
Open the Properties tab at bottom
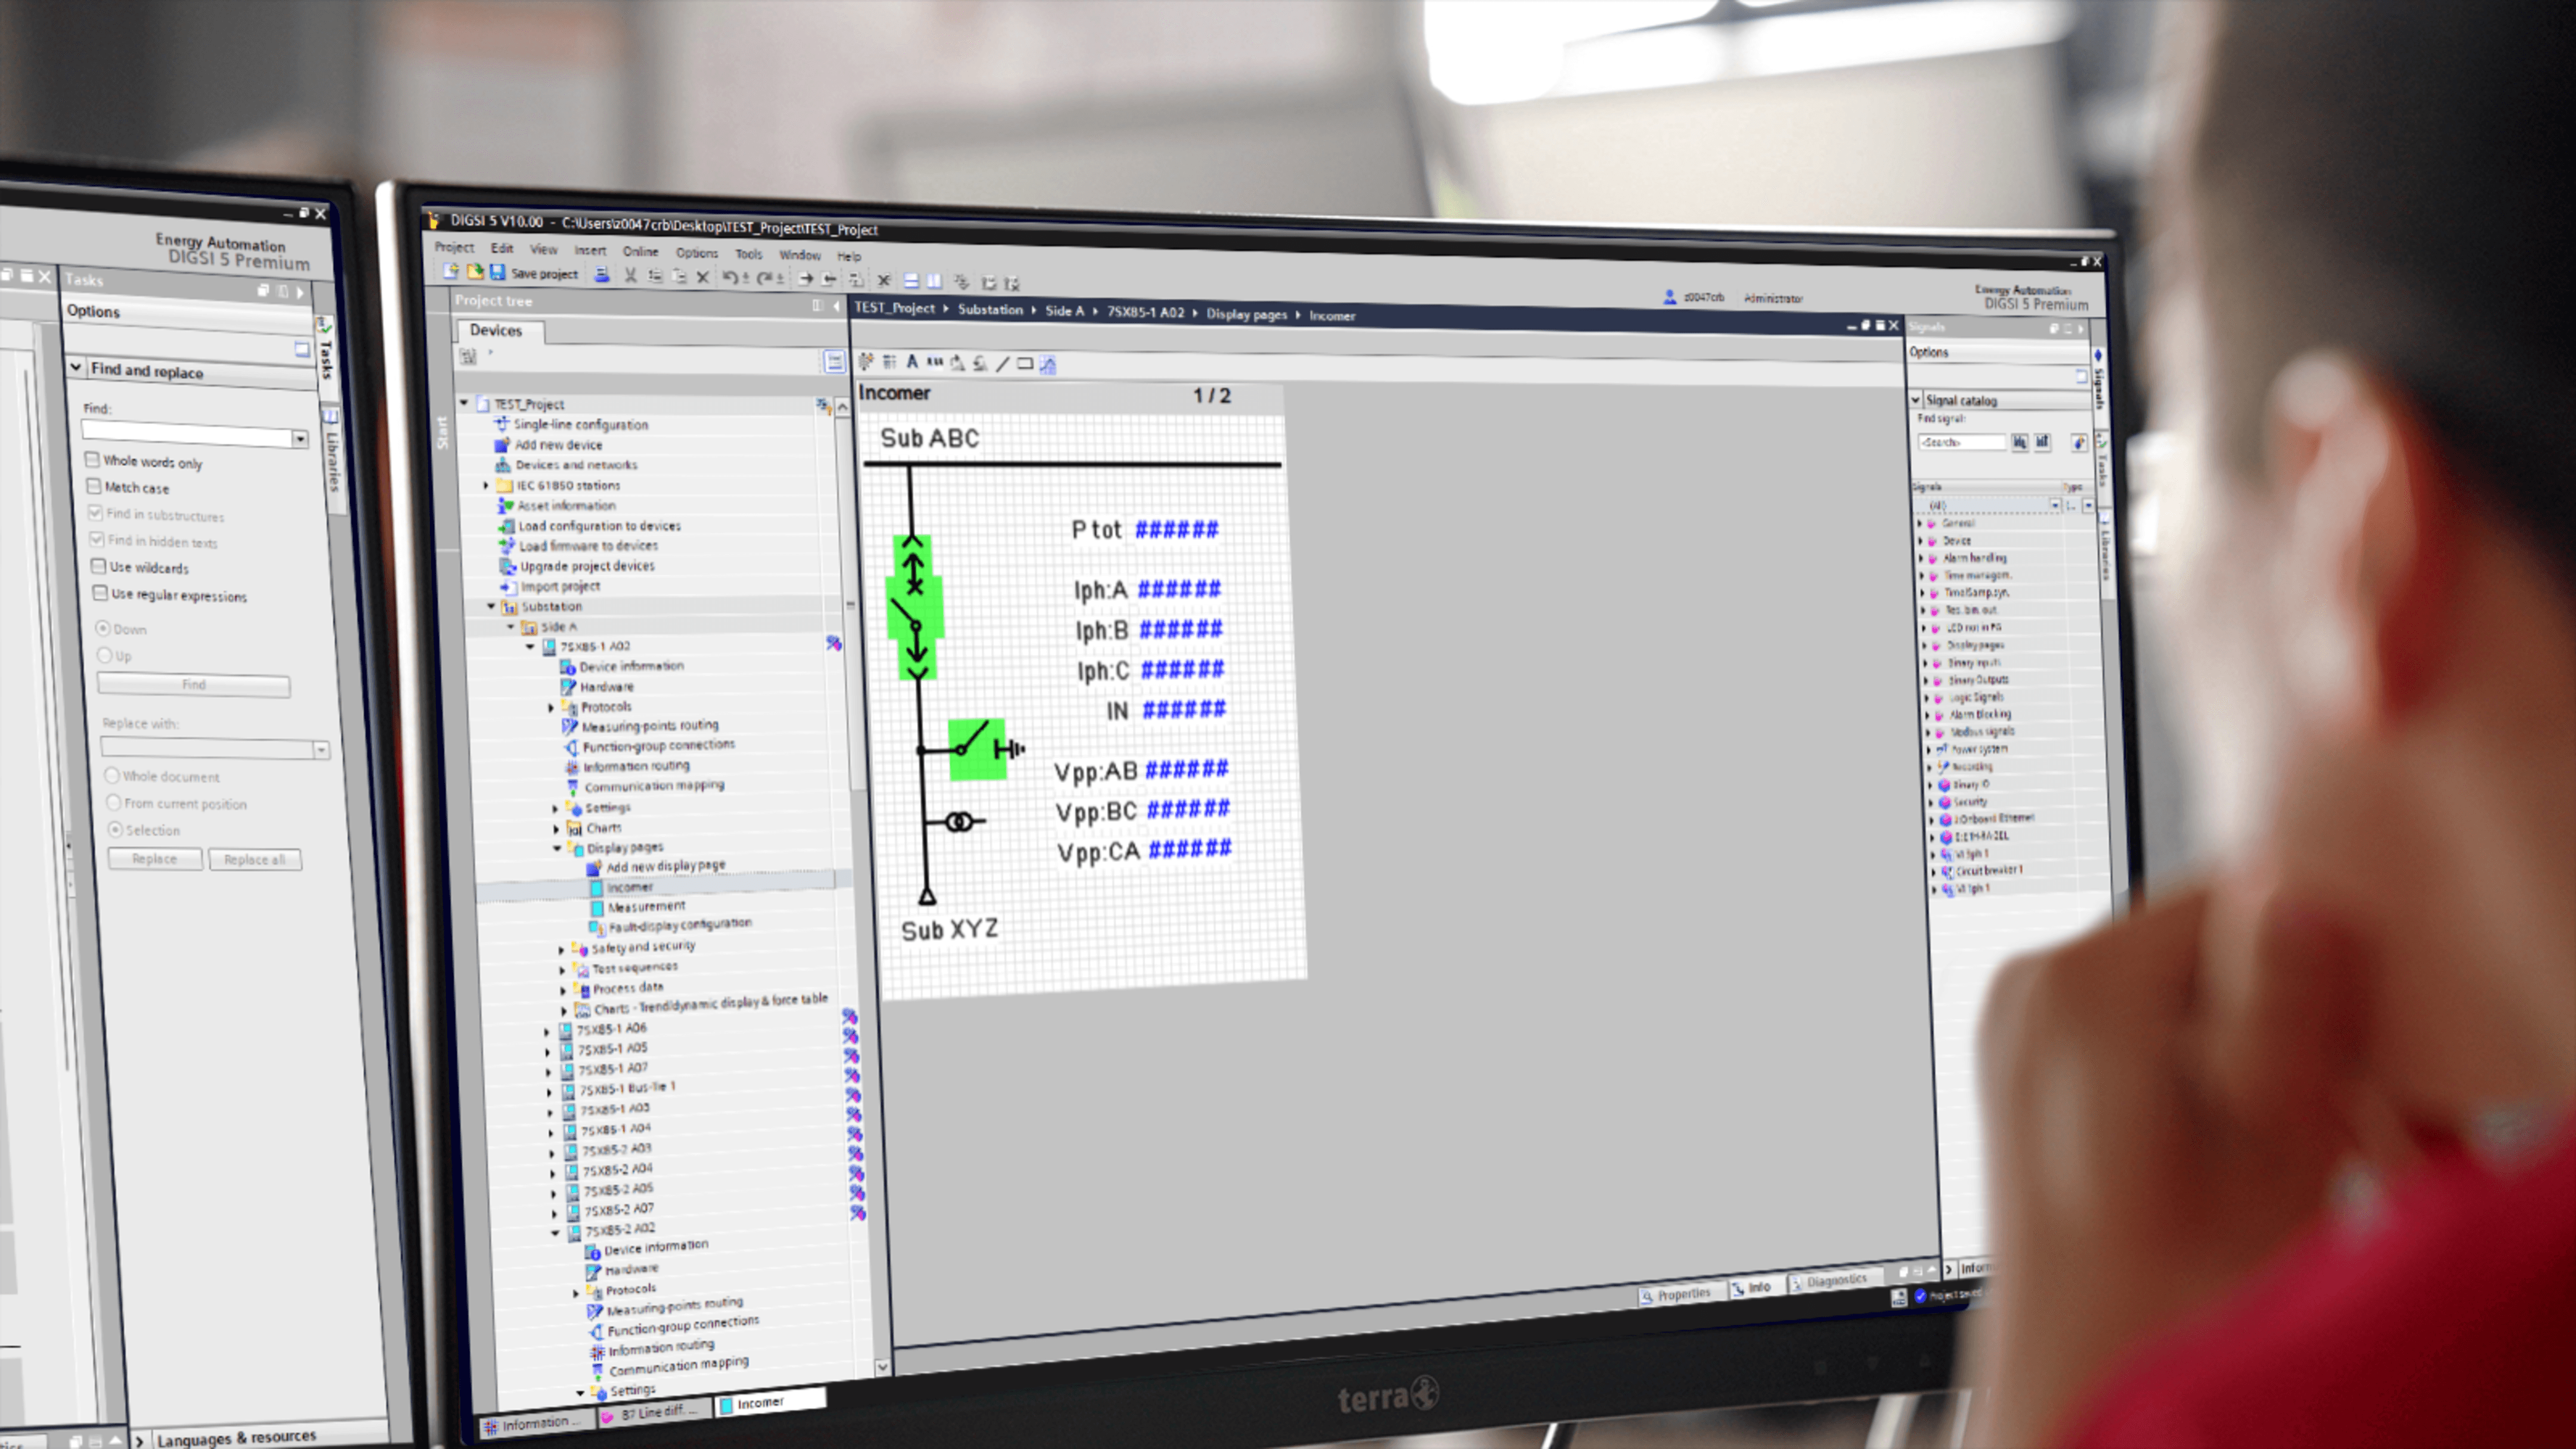tap(1677, 1295)
